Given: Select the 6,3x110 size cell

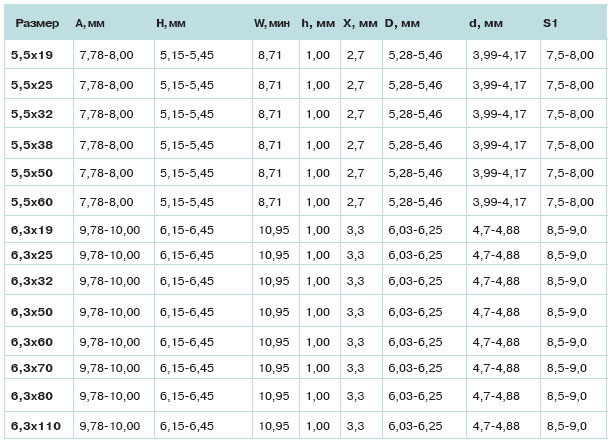Looking at the screenshot, I should coord(36,426).
